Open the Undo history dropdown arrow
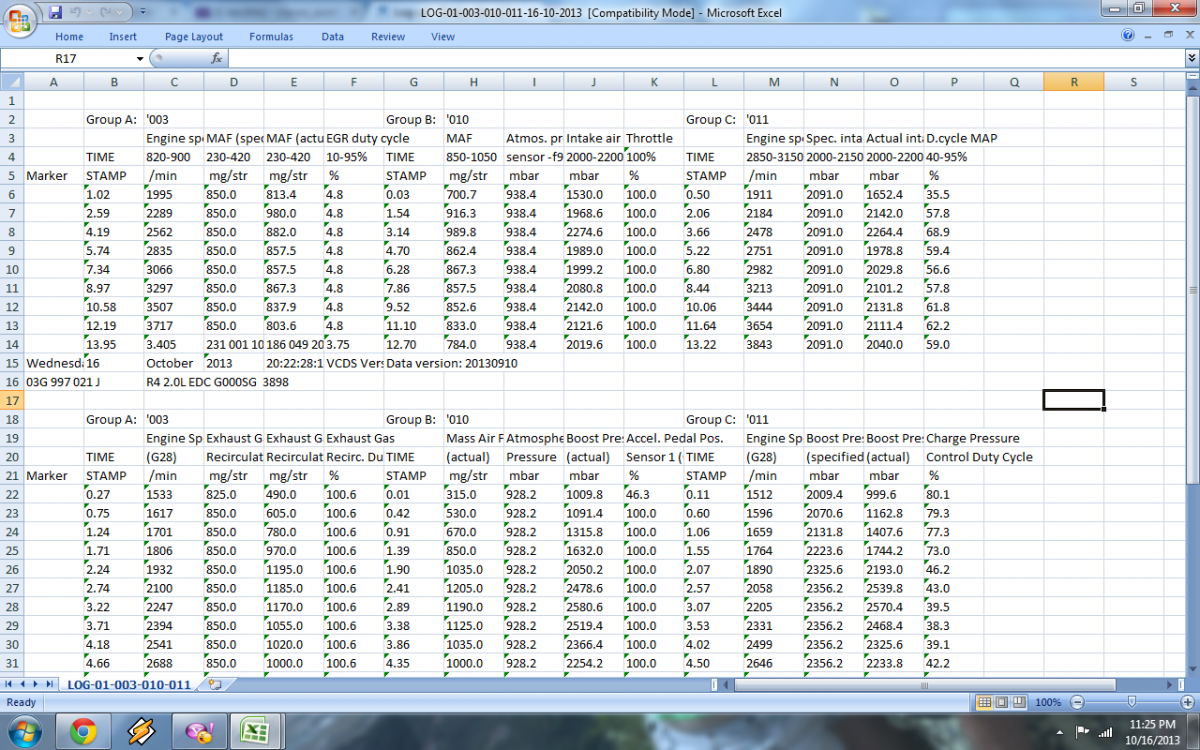The width and height of the screenshot is (1200, 750). point(91,12)
